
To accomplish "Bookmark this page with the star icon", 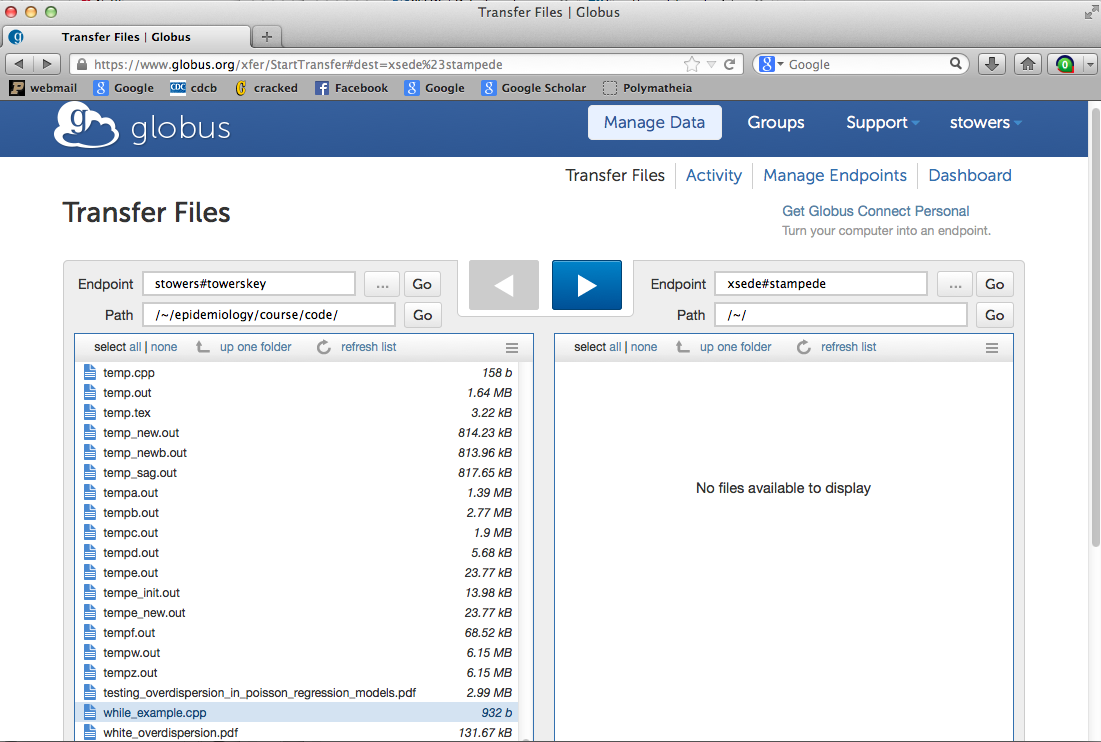I will (x=692, y=64).
